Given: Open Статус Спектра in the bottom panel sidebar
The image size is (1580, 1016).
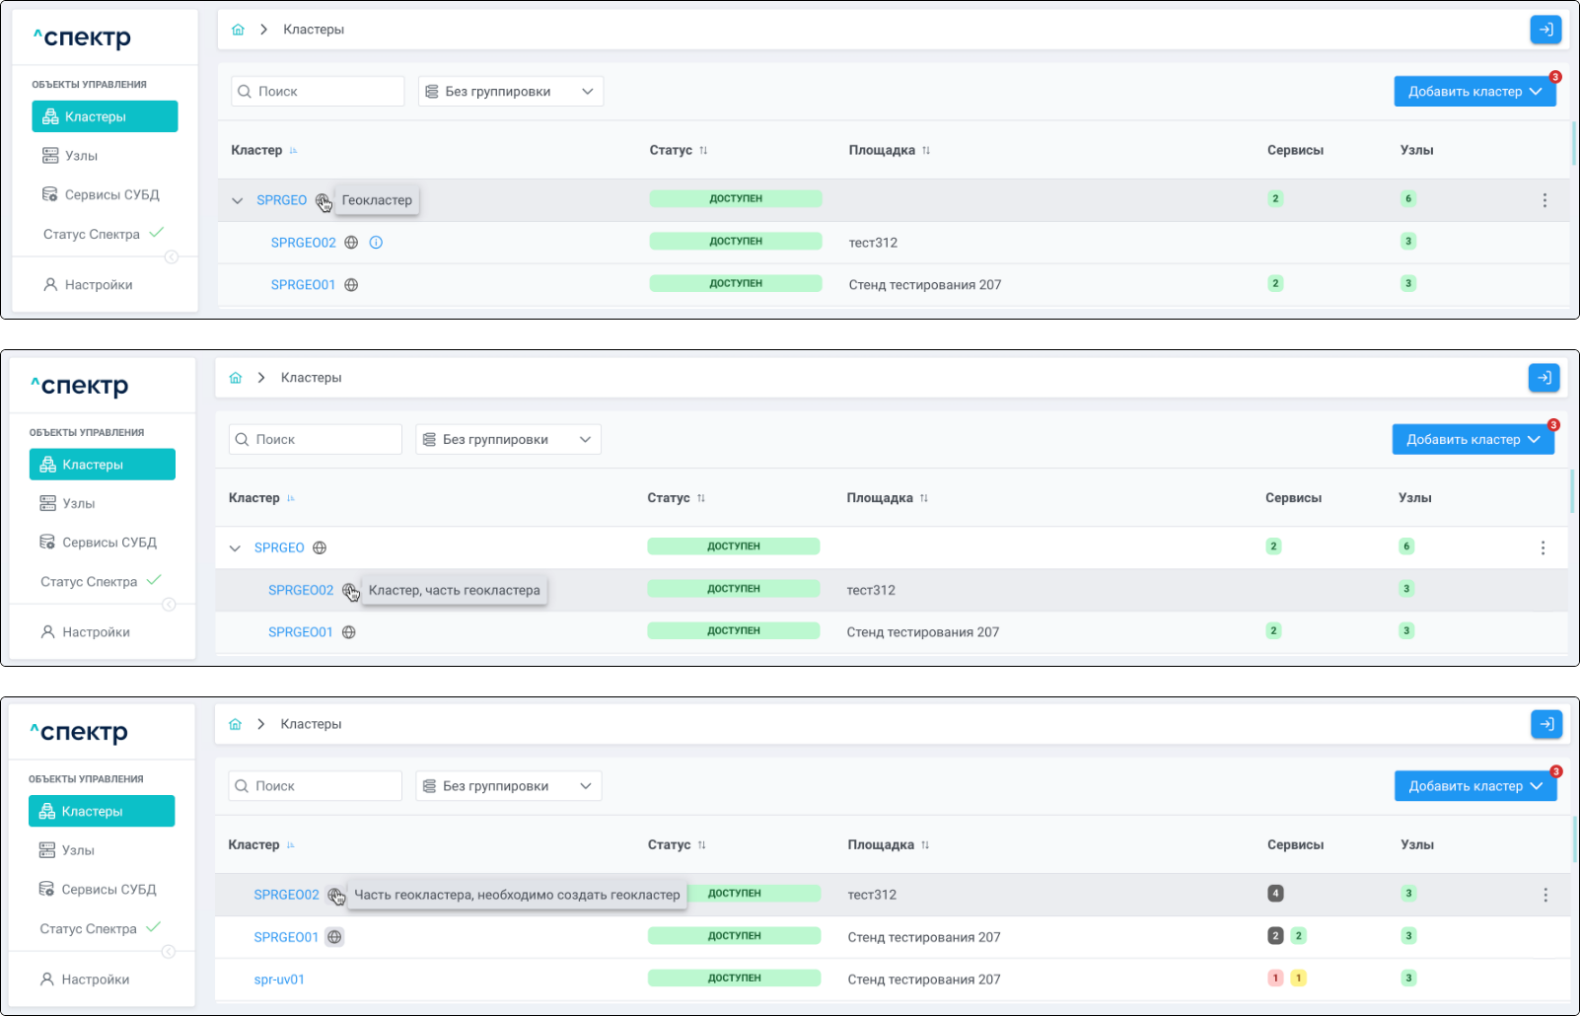Looking at the screenshot, I should tap(88, 929).
